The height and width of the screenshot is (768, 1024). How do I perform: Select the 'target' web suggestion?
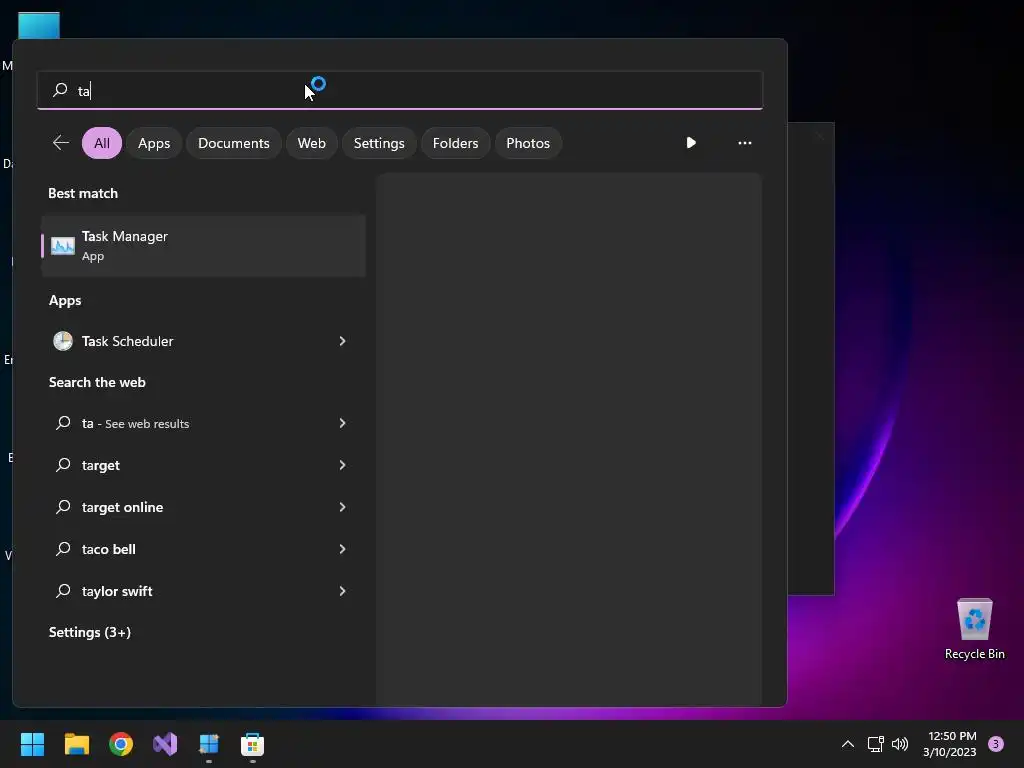tap(203, 465)
